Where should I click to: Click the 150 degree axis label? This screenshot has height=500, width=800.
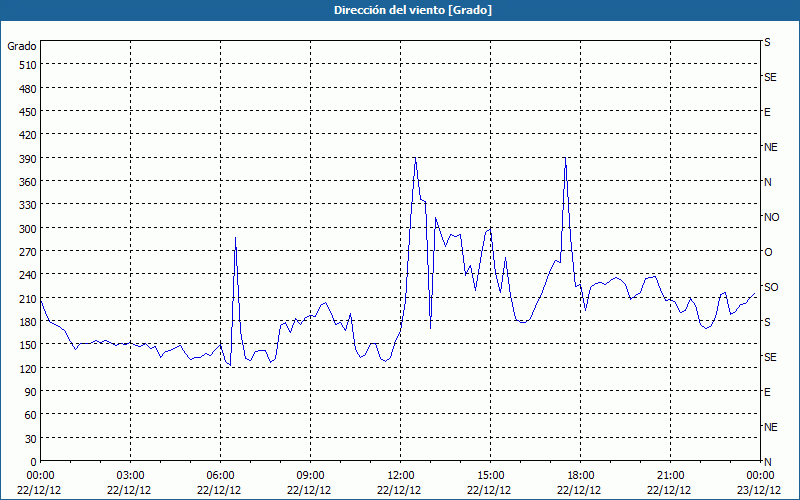coord(29,345)
